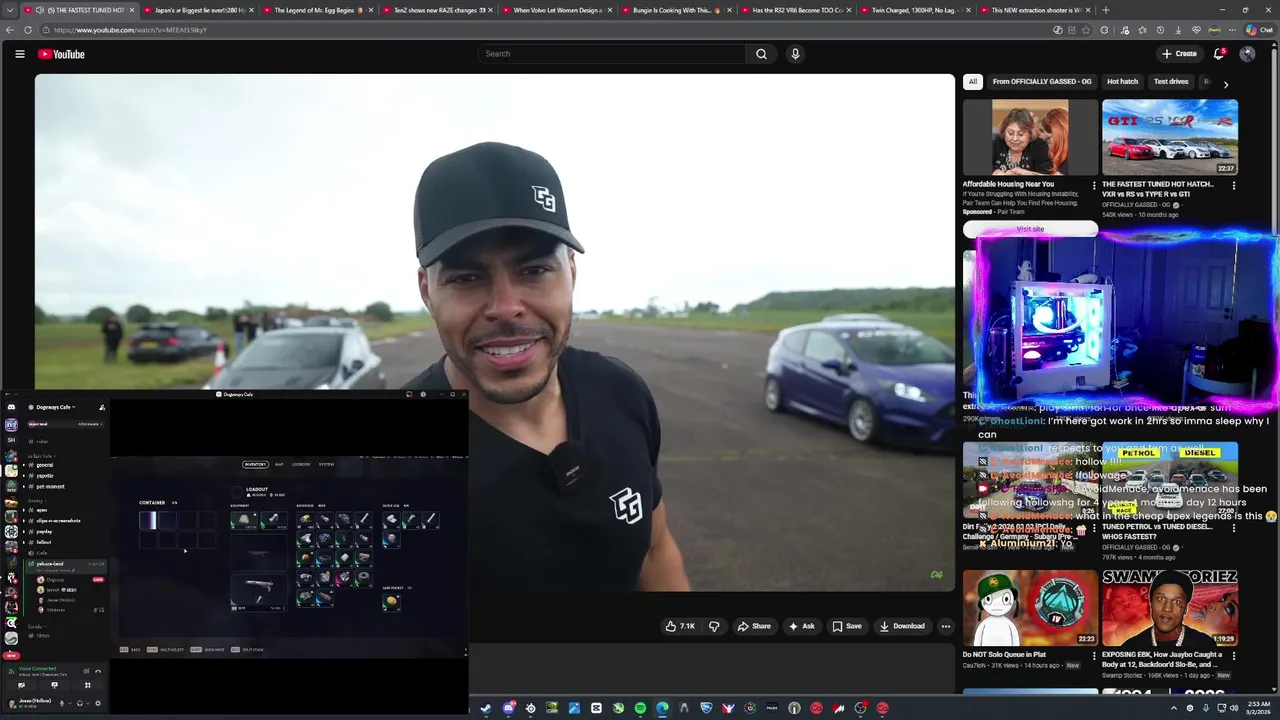Screen dimensions: 1280x720
Task: Add page to favorites with star icon
Action: click(x=1085, y=30)
